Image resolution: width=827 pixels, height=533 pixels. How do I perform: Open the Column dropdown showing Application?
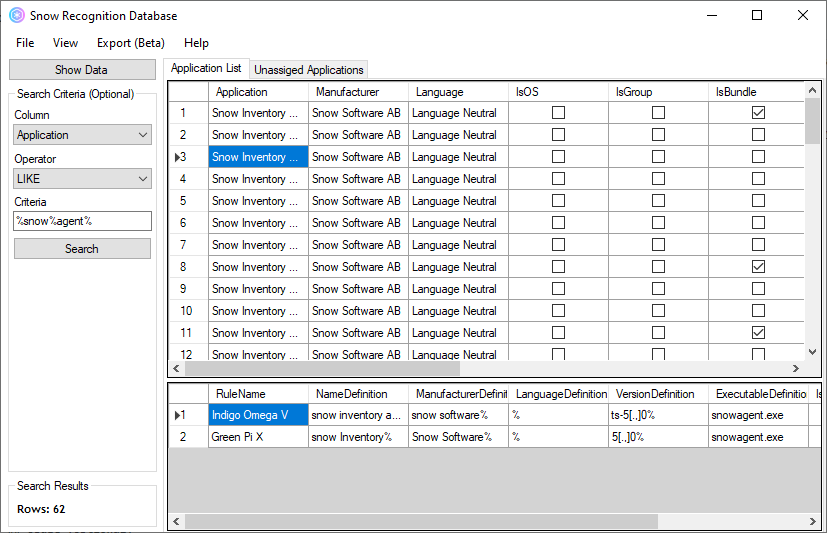[82, 135]
